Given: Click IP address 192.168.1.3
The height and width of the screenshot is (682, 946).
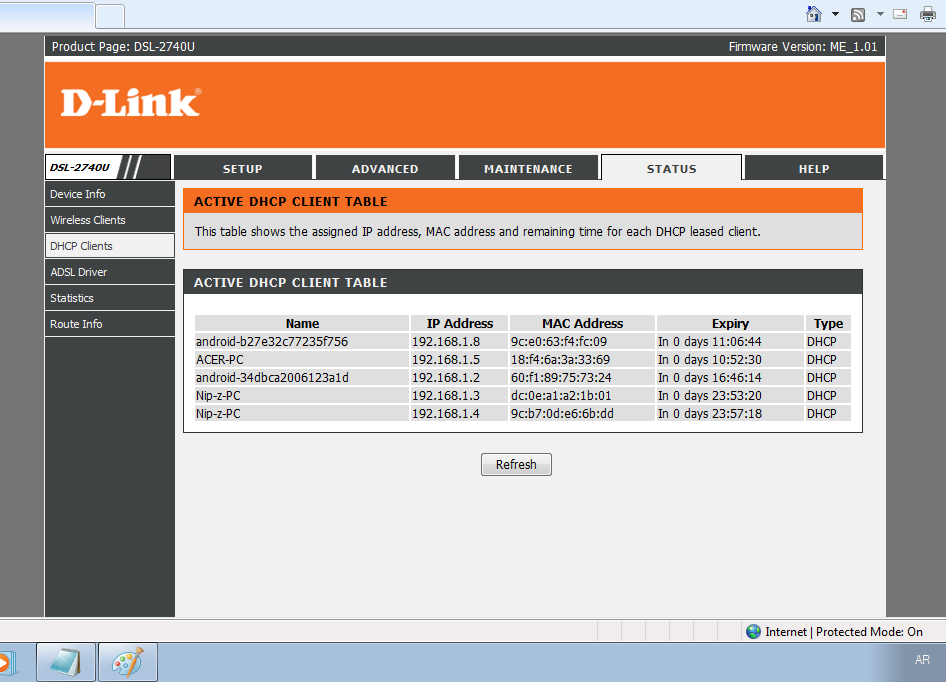Looking at the screenshot, I should tap(446, 396).
